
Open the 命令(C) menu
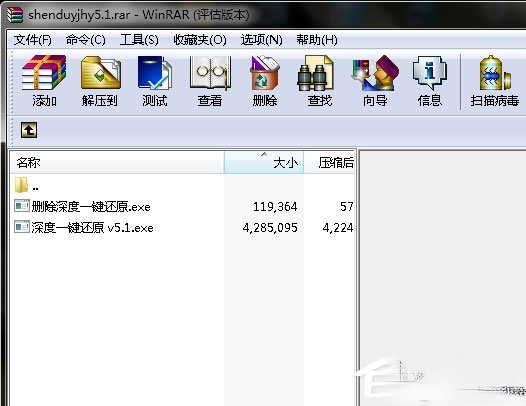[86, 40]
